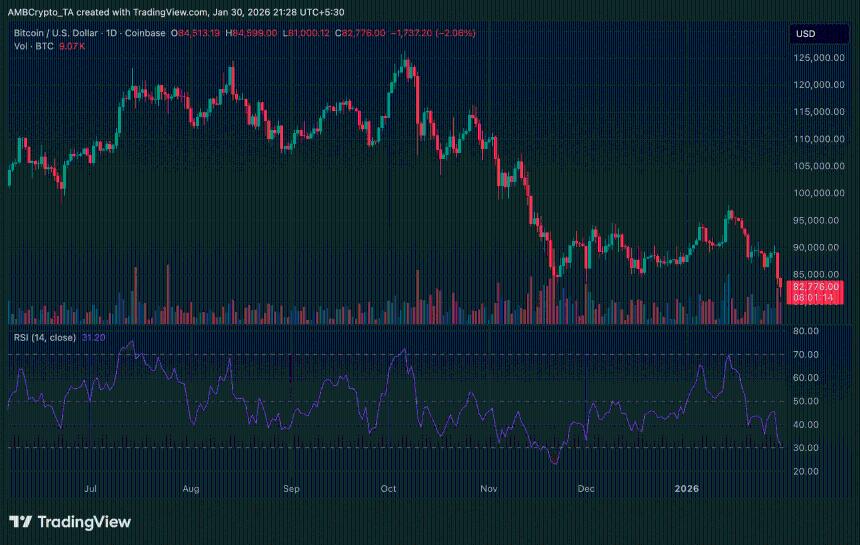Click the RSI 70.00 scale label
Viewport: 860px width, 545px height.
[x=806, y=354]
